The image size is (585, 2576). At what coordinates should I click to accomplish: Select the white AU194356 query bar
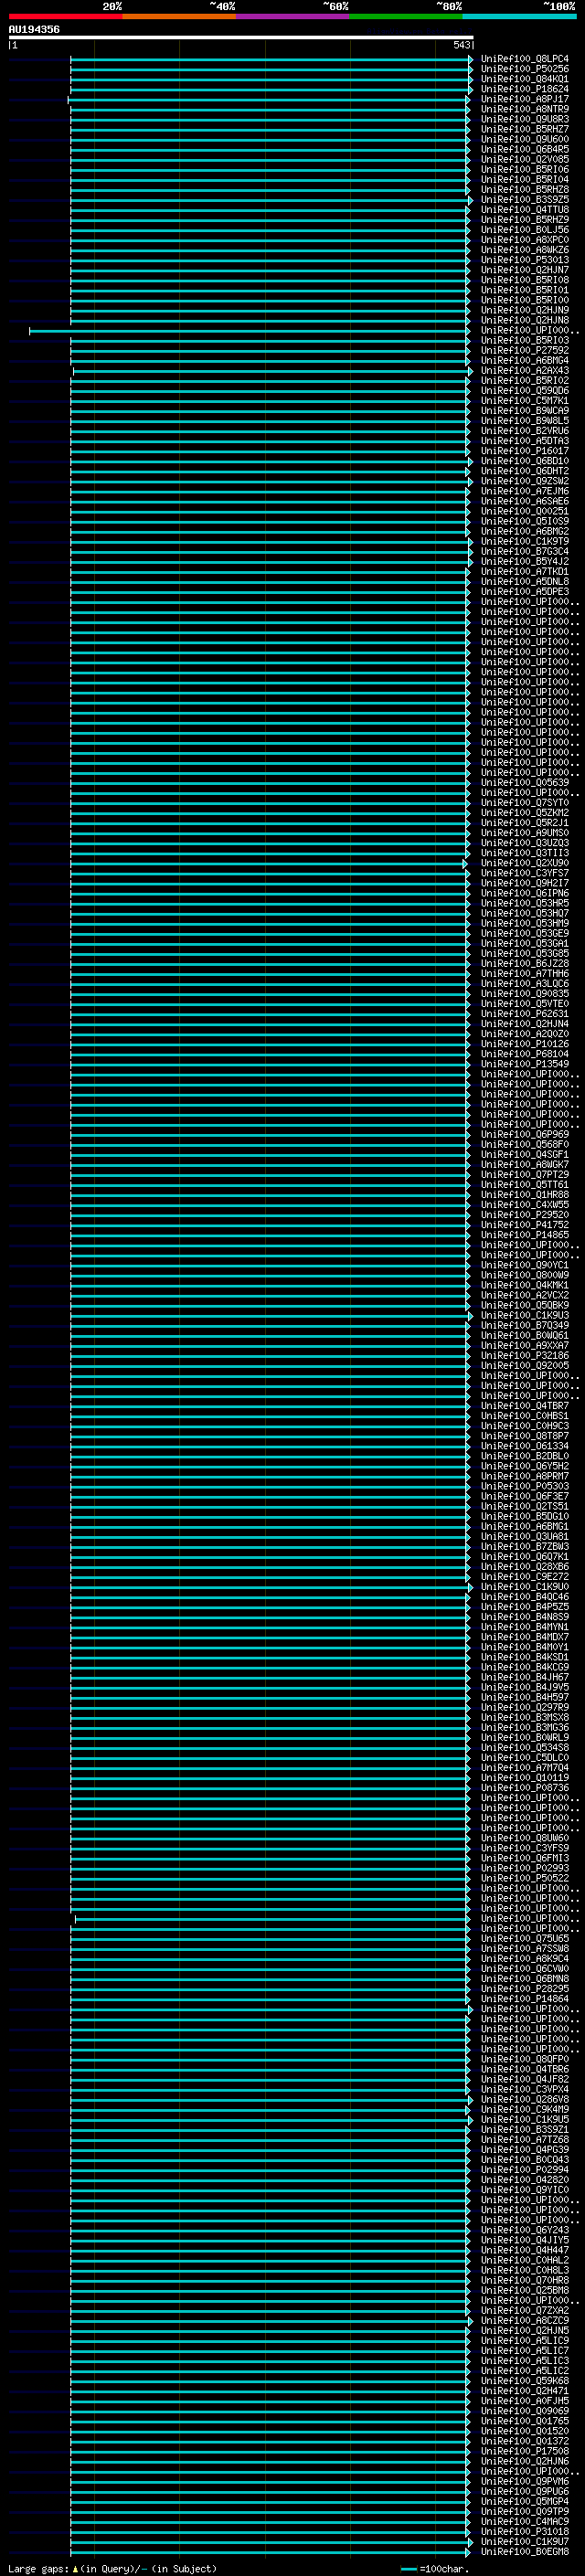(241, 37)
